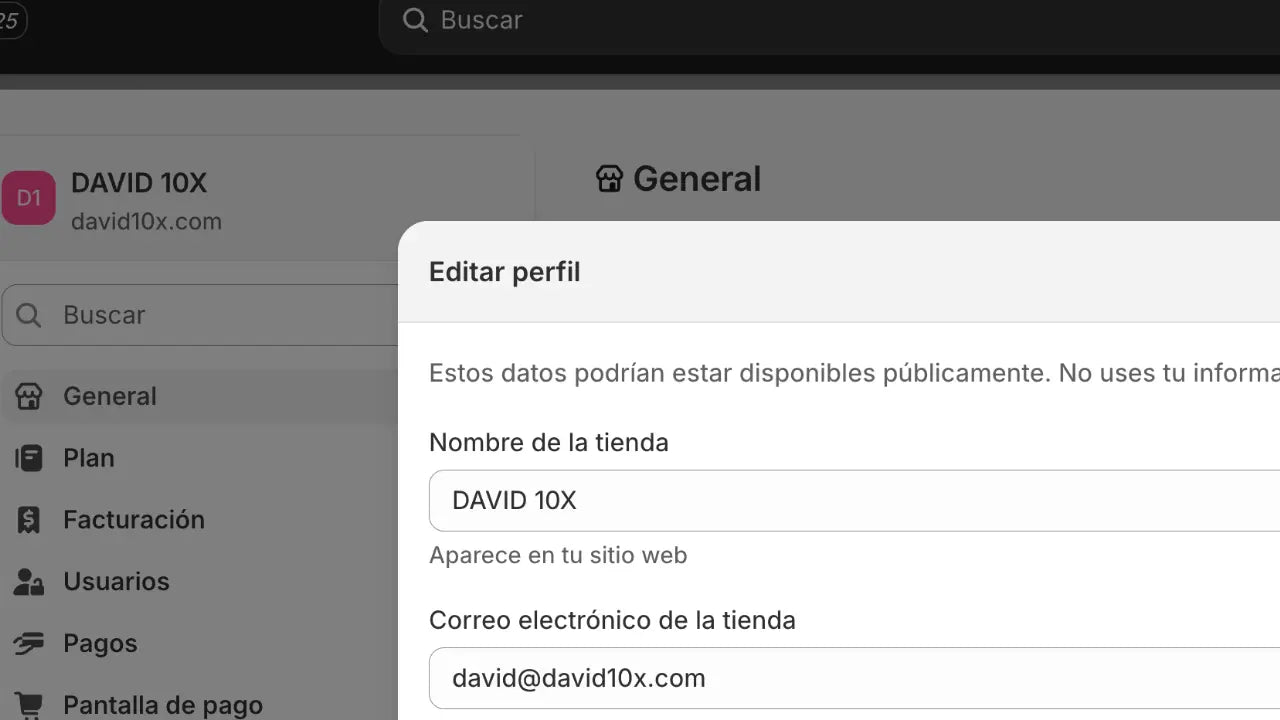Click the Usuarios people icon
The image size is (1280, 720).
click(29, 581)
